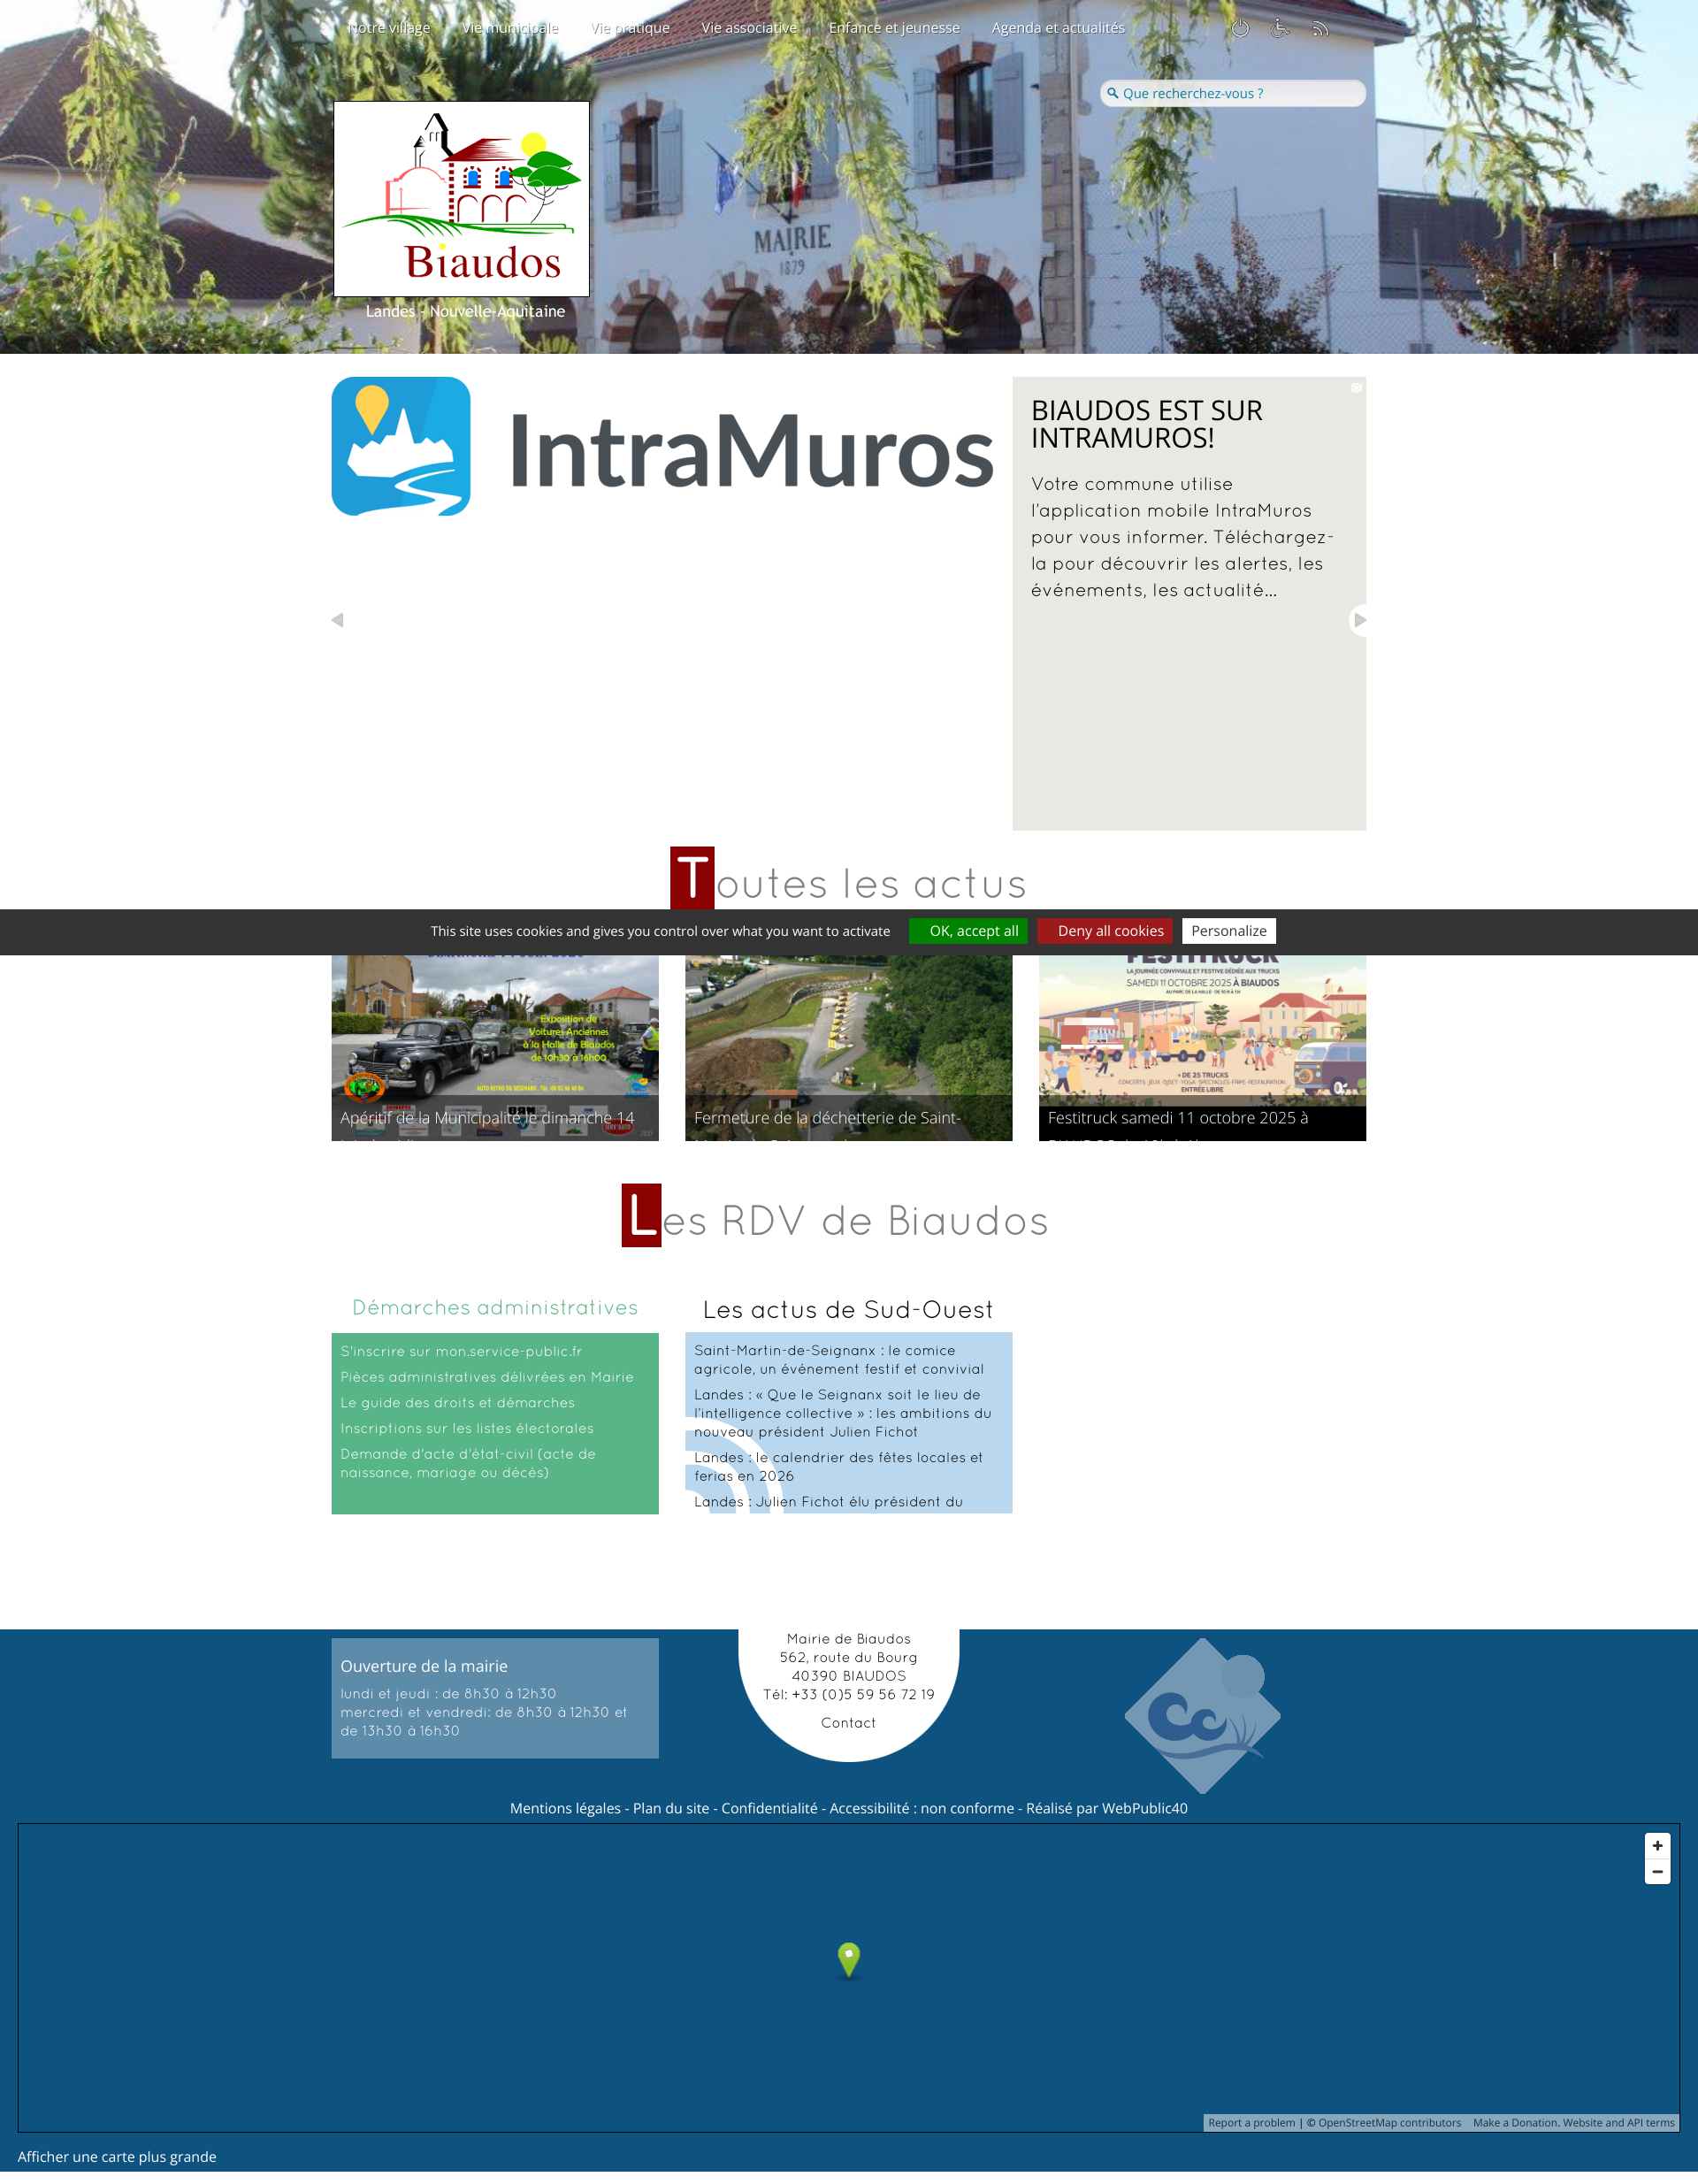The height and width of the screenshot is (2184, 1698).
Task: Click the community logo in footer
Action: coord(1202,1715)
